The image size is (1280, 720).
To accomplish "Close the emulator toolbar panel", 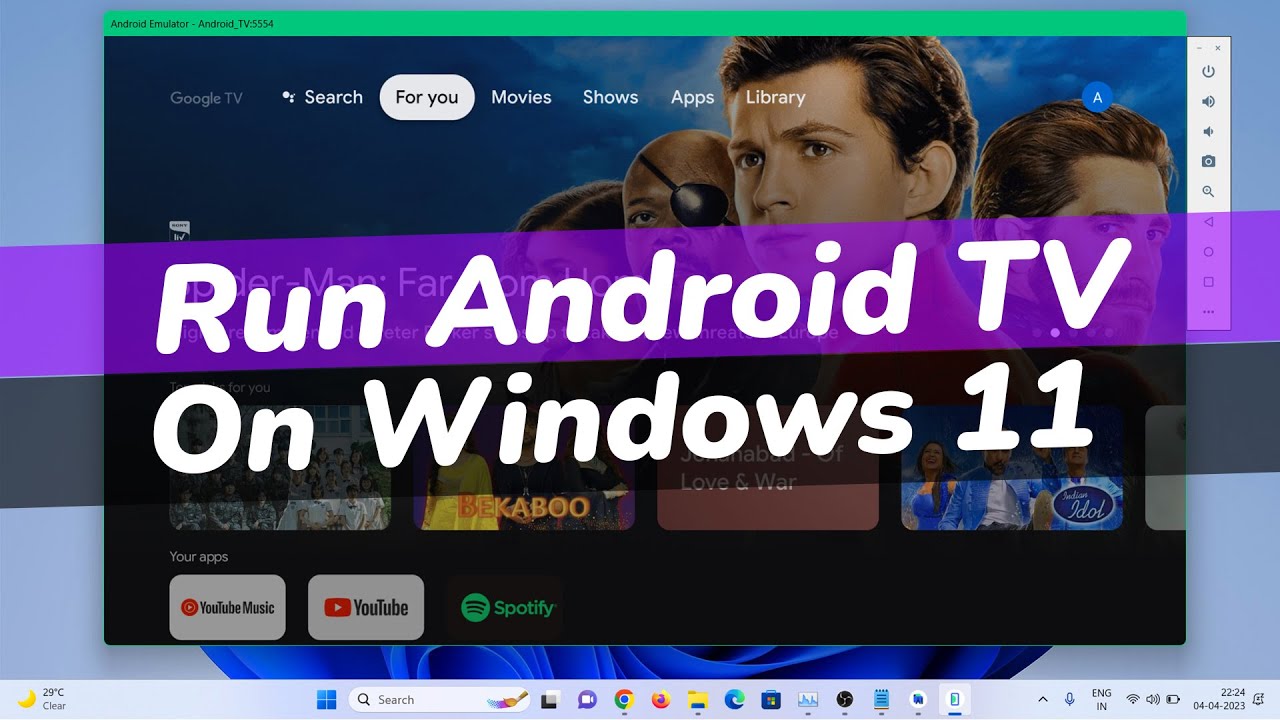I will (x=1218, y=48).
